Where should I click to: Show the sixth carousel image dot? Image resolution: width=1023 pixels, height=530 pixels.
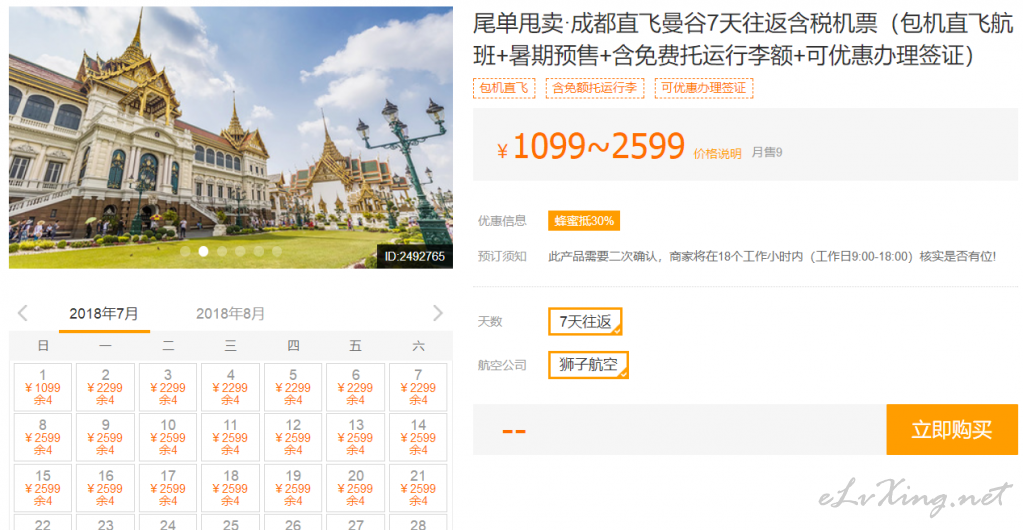pos(277,251)
